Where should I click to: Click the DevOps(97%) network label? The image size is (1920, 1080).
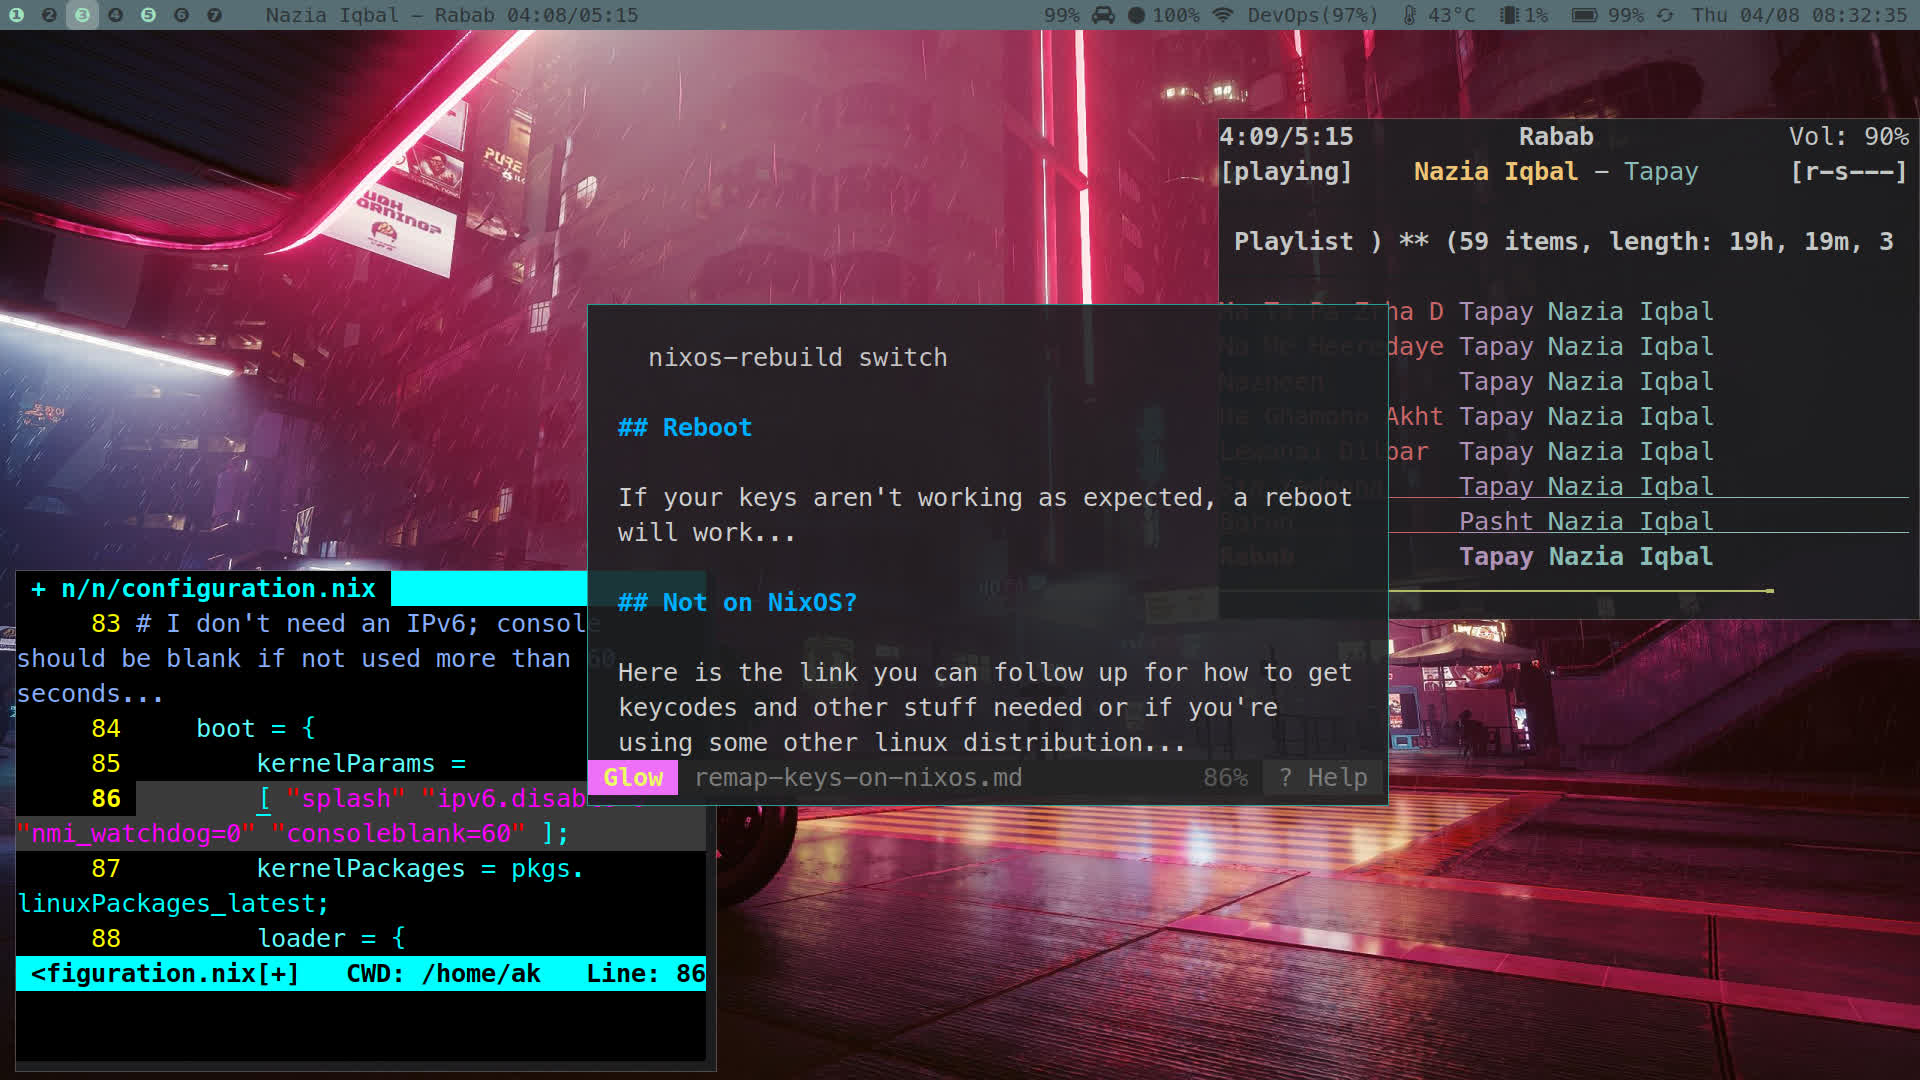point(1312,15)
